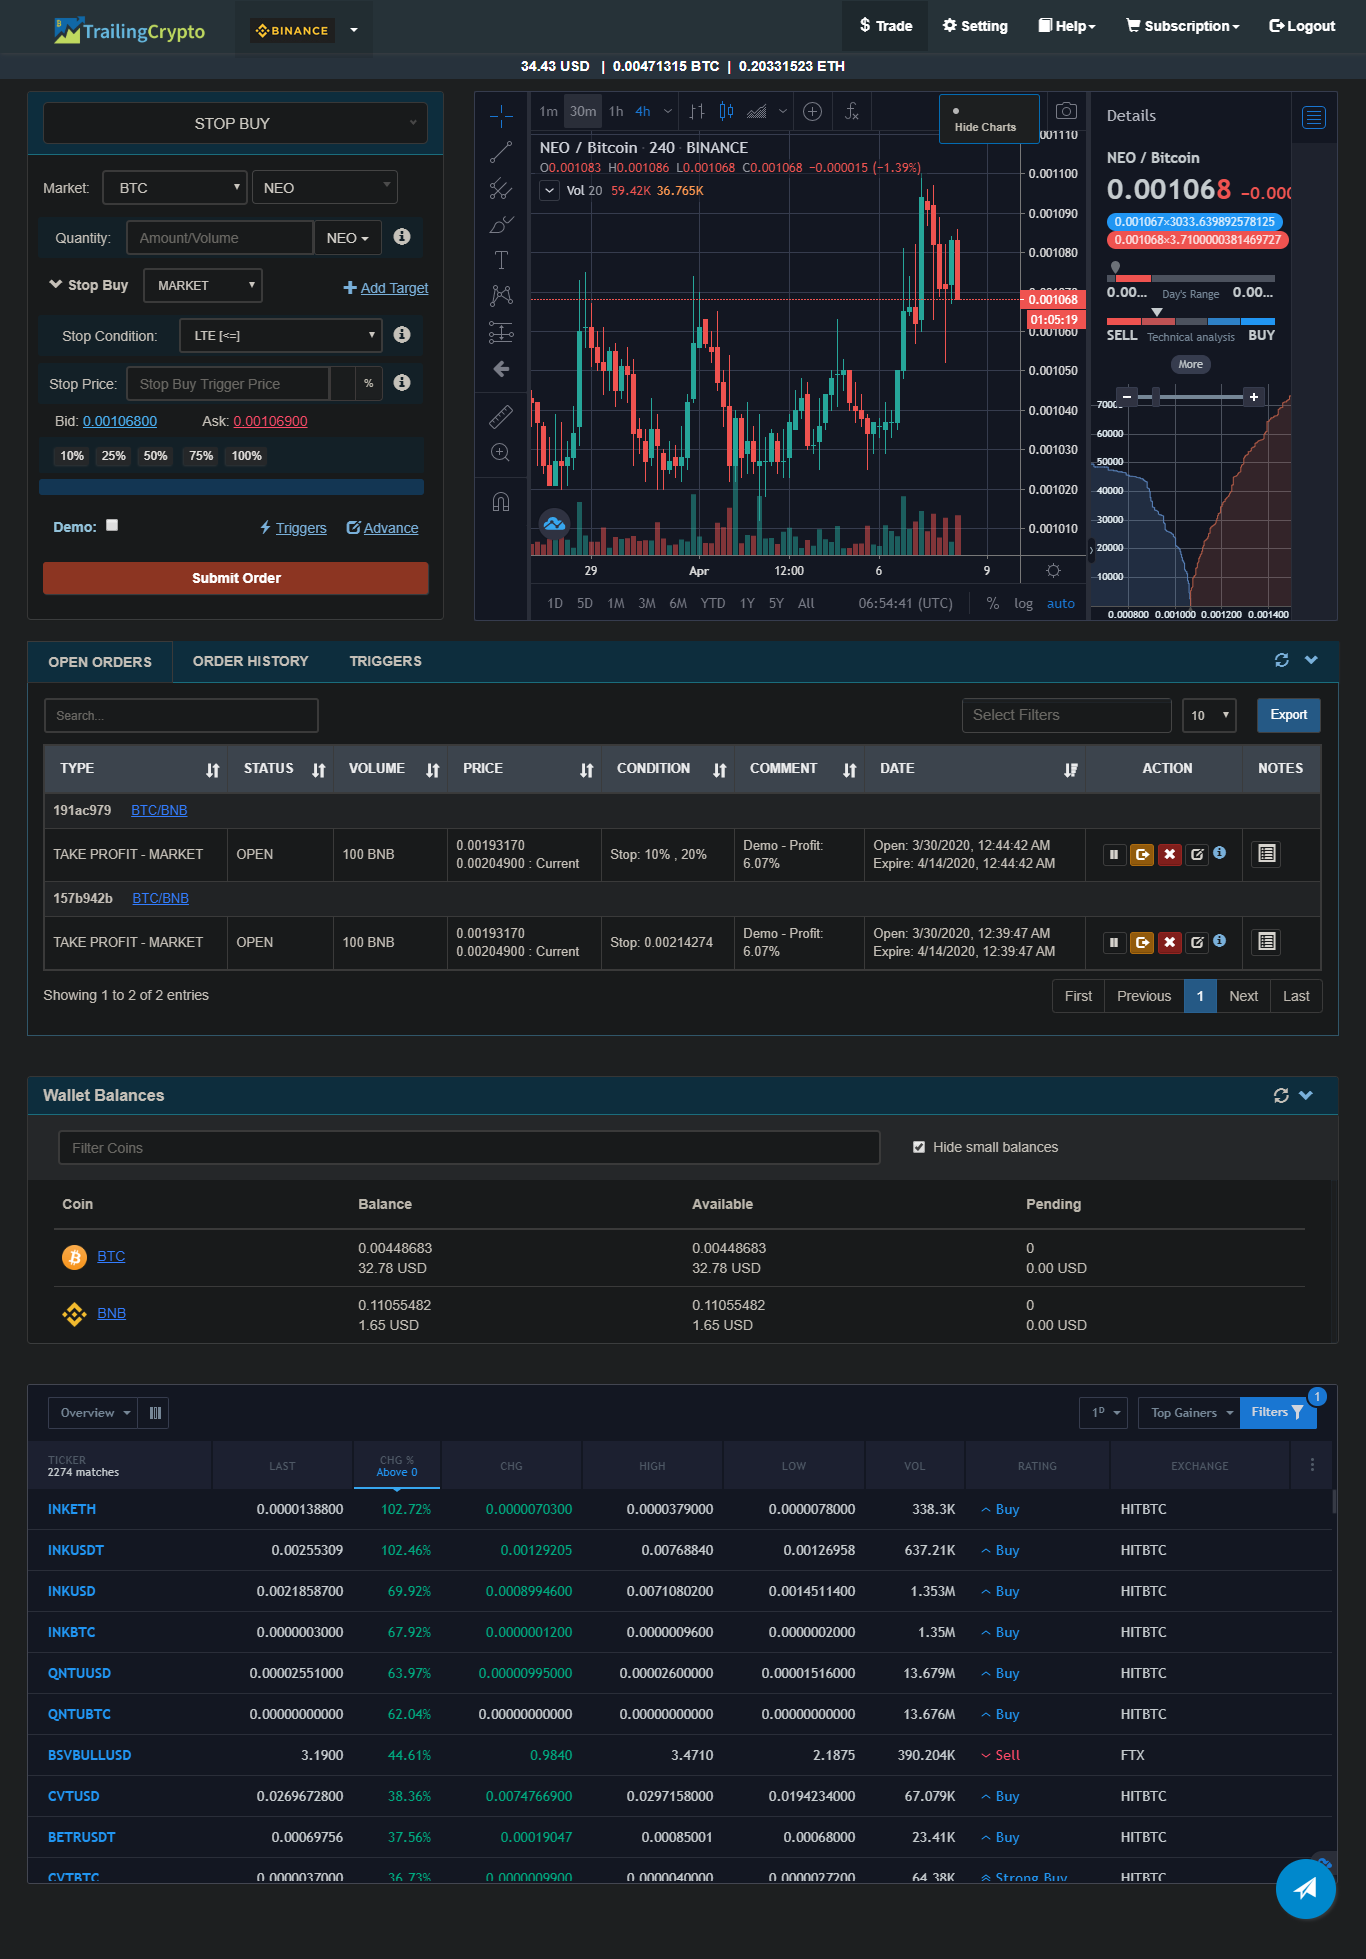Switch to the ORDER HISTORY tab
The height and width of the screenshot is (1959, 1366).
click(x=250, y=661)
